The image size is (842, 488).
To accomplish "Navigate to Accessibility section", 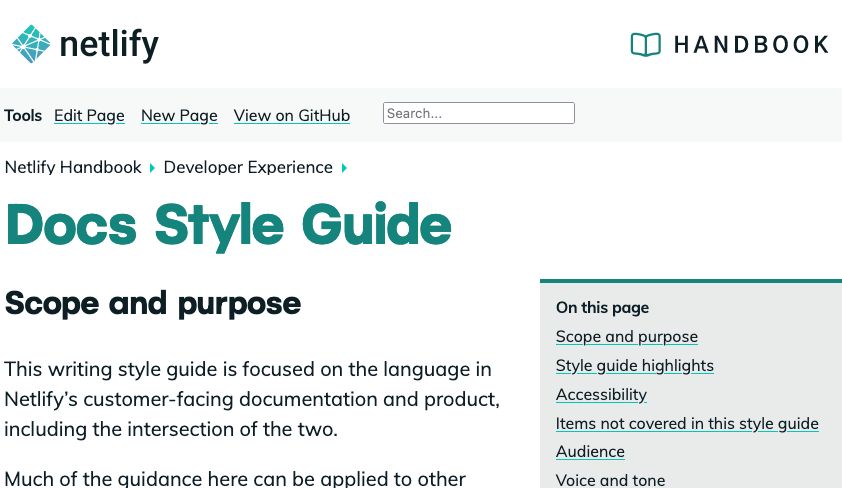I will tap(601, 394).
